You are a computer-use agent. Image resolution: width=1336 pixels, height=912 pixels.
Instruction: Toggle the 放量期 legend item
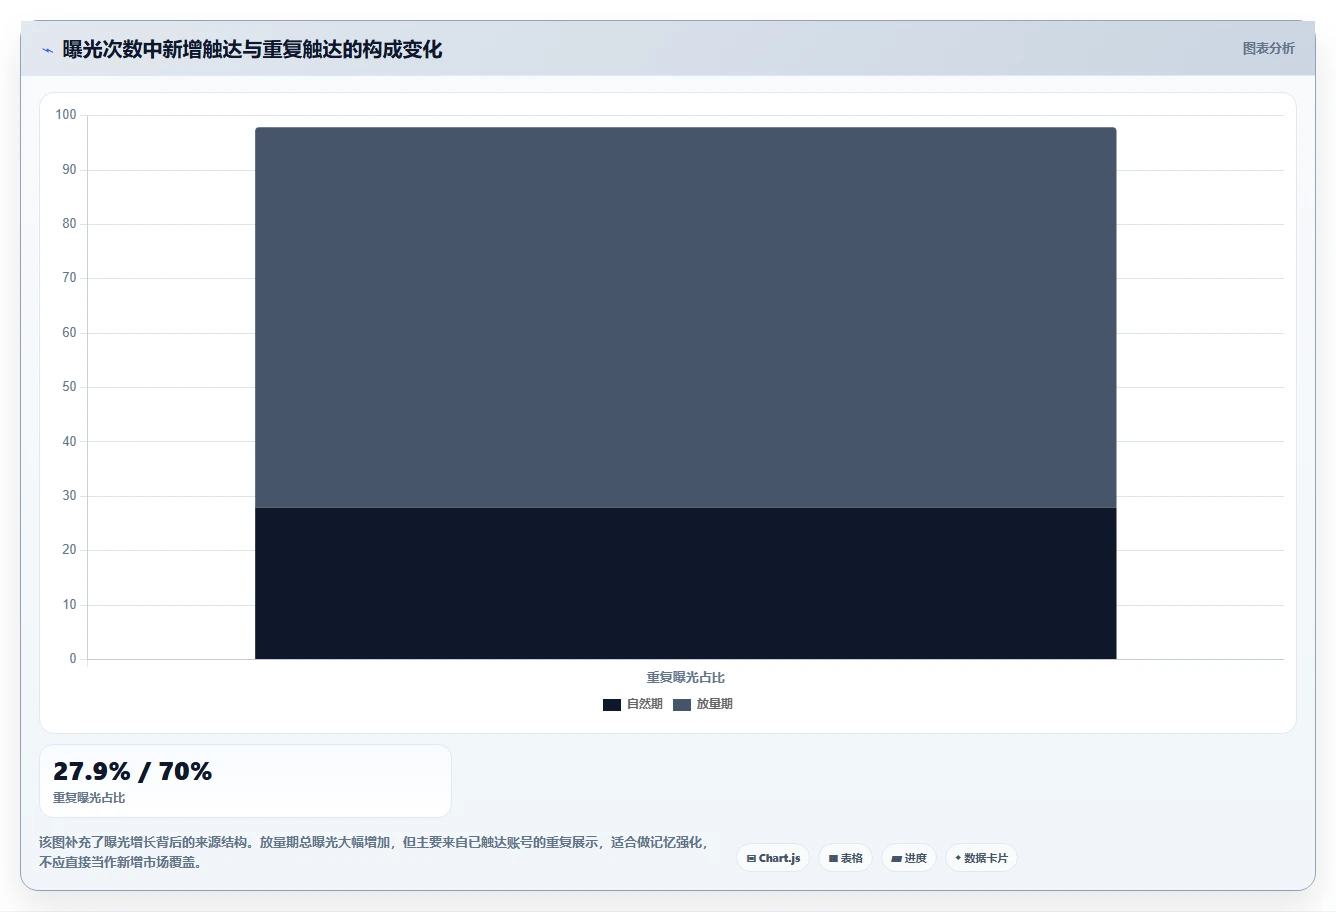(x=703, y=704)
